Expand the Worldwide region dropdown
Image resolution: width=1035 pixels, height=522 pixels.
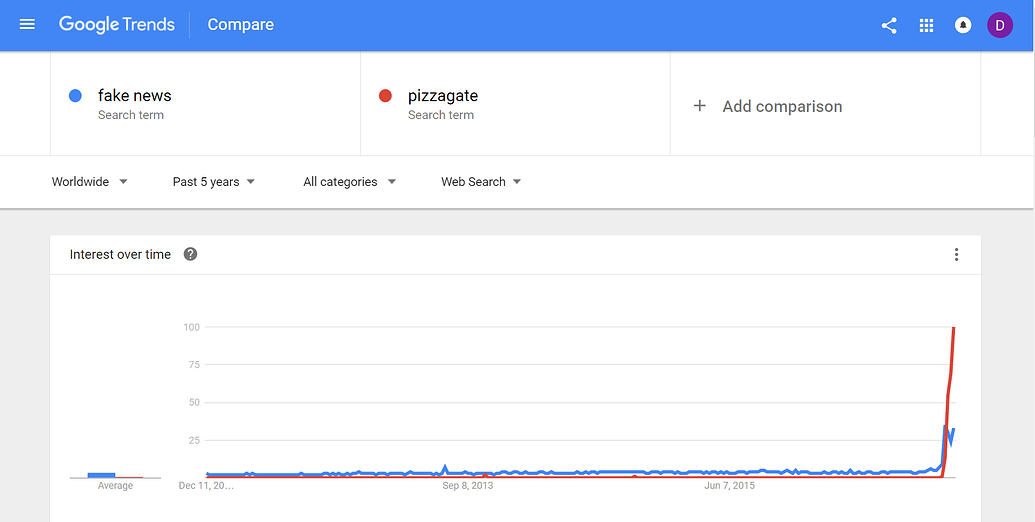point(90,182)
